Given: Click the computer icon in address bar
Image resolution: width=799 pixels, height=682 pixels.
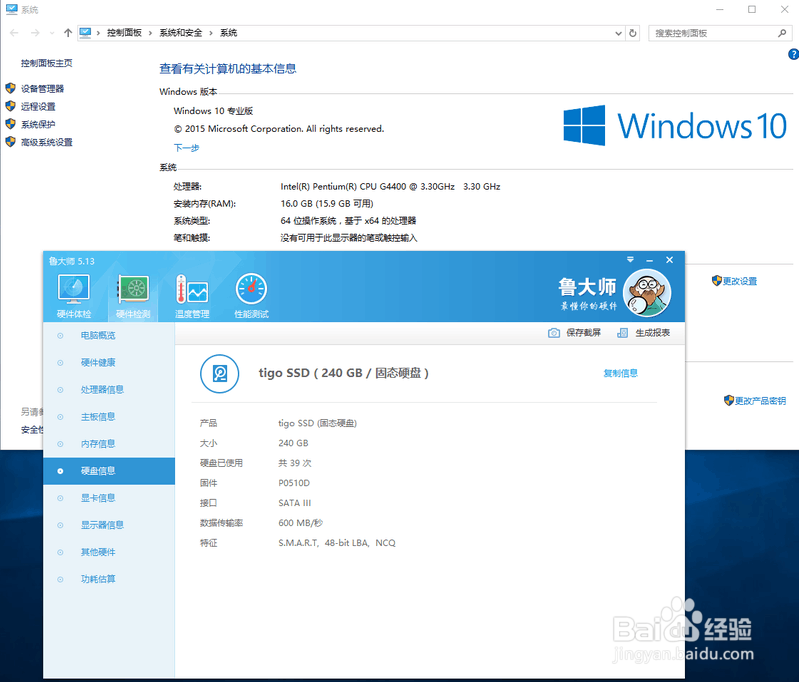Looking at the screenshot, I should pyautogui.click(x=85, y=33).
